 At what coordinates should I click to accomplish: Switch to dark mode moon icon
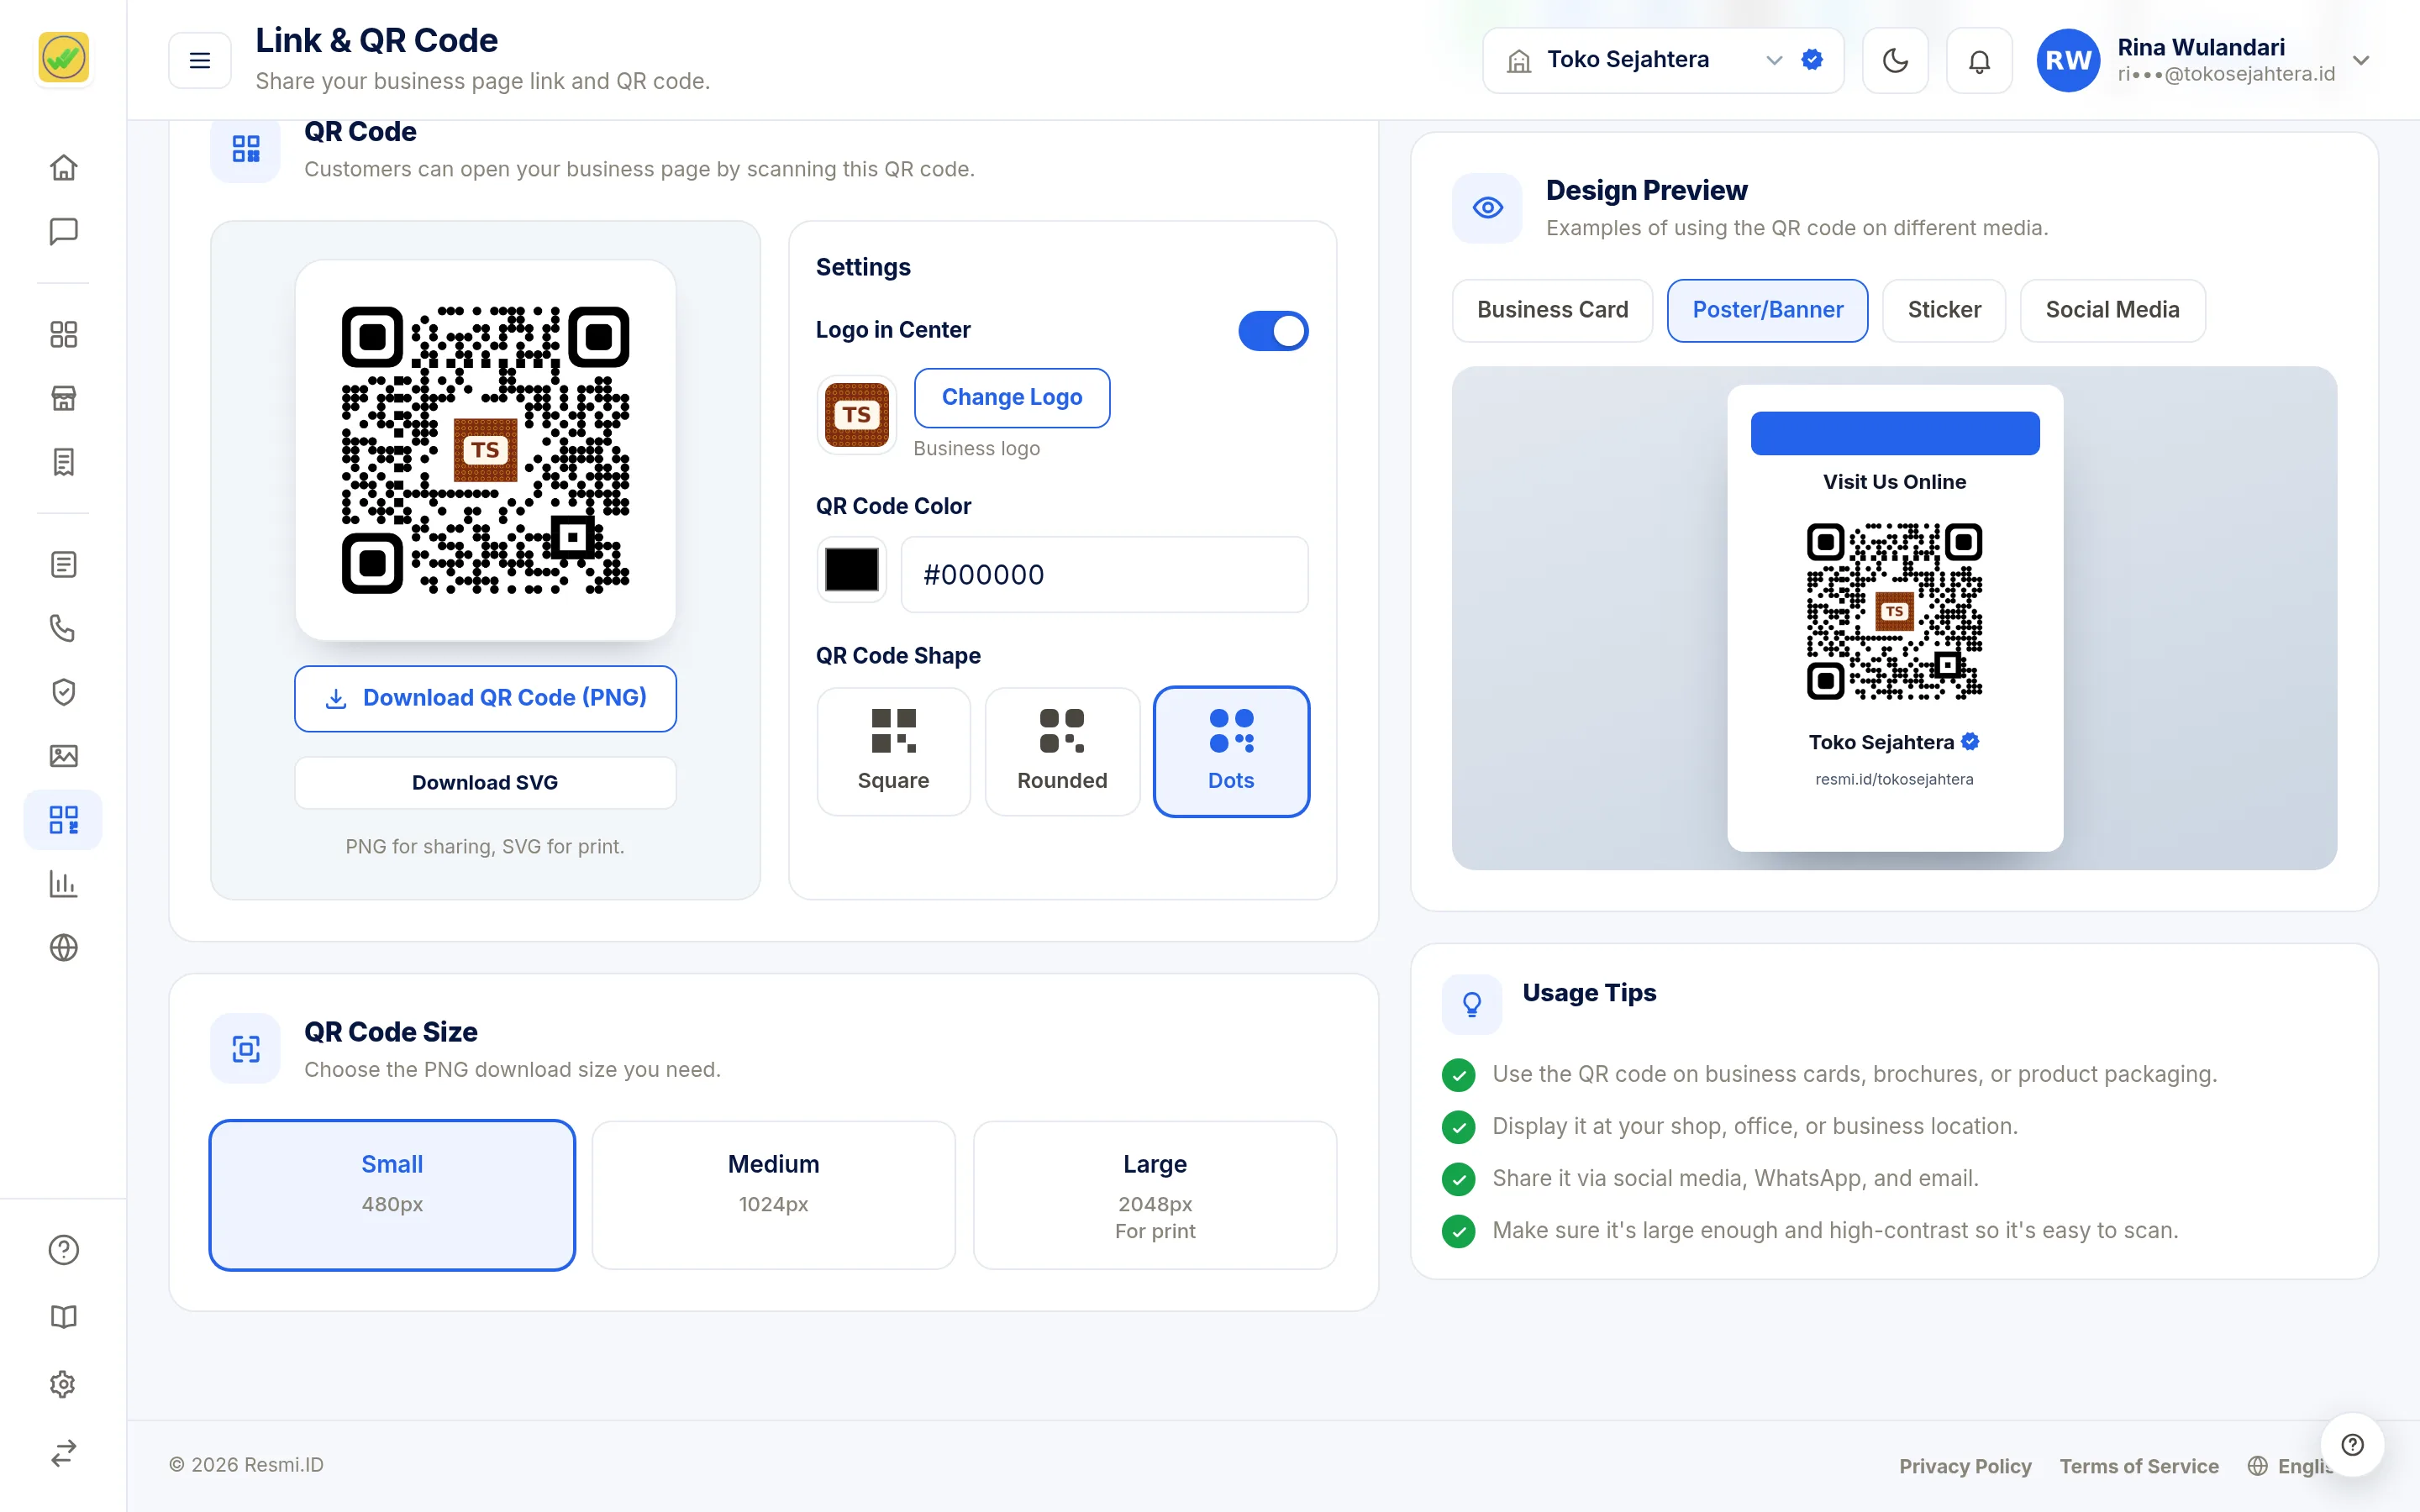pyautogui.click(x=1895, y=60)
